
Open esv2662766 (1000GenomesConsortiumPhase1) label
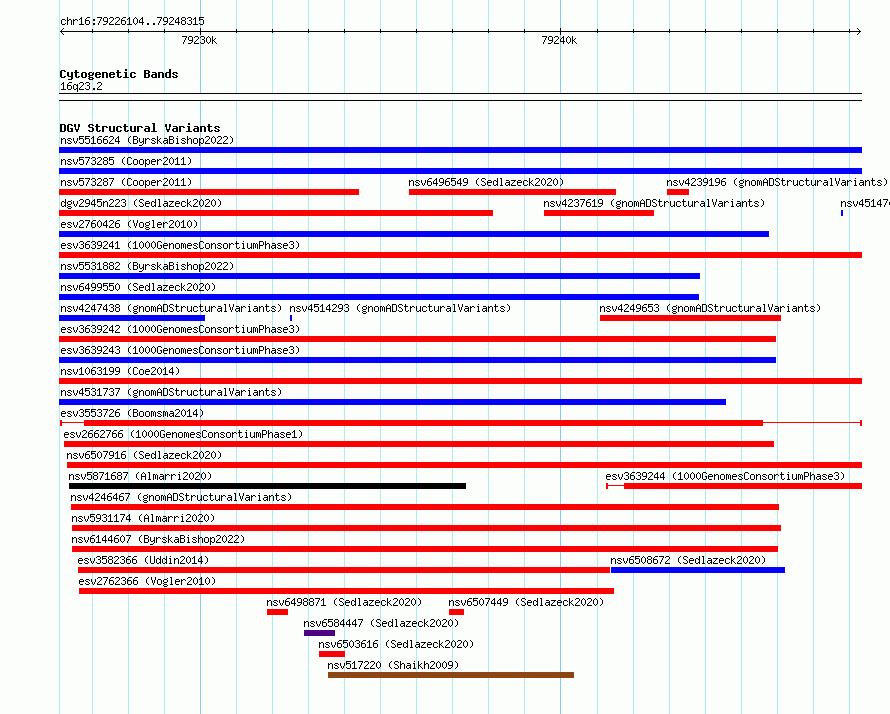pos(183,434)
